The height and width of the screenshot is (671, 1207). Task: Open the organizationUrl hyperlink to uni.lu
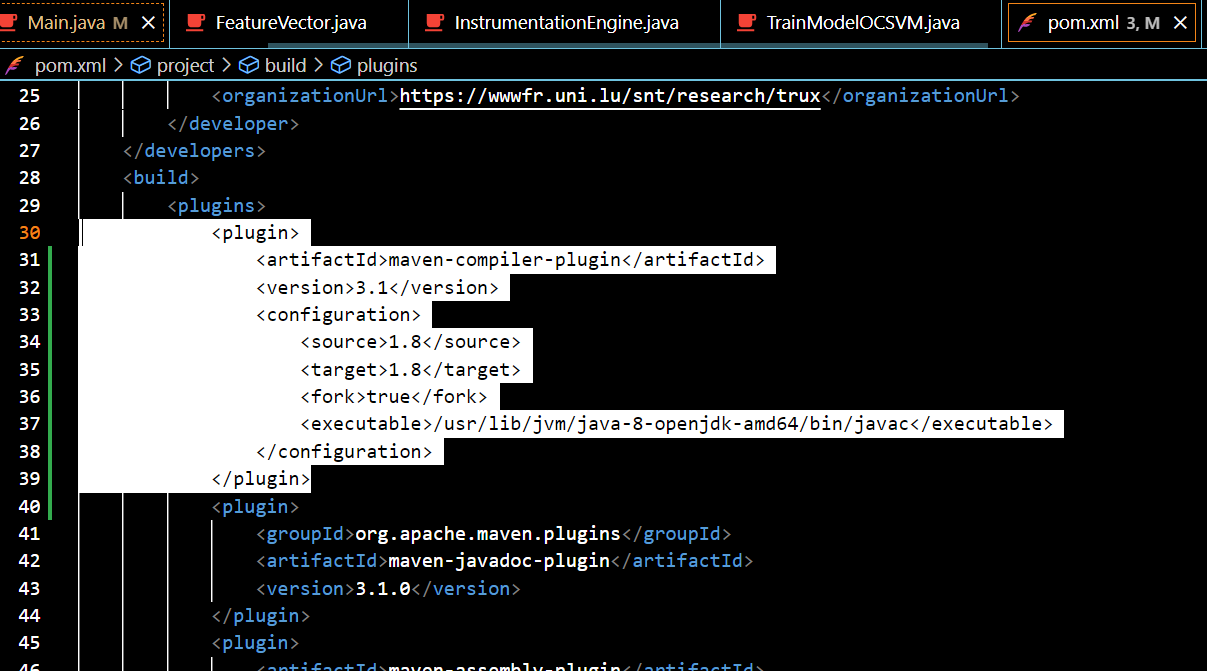[x=610, y=95]
